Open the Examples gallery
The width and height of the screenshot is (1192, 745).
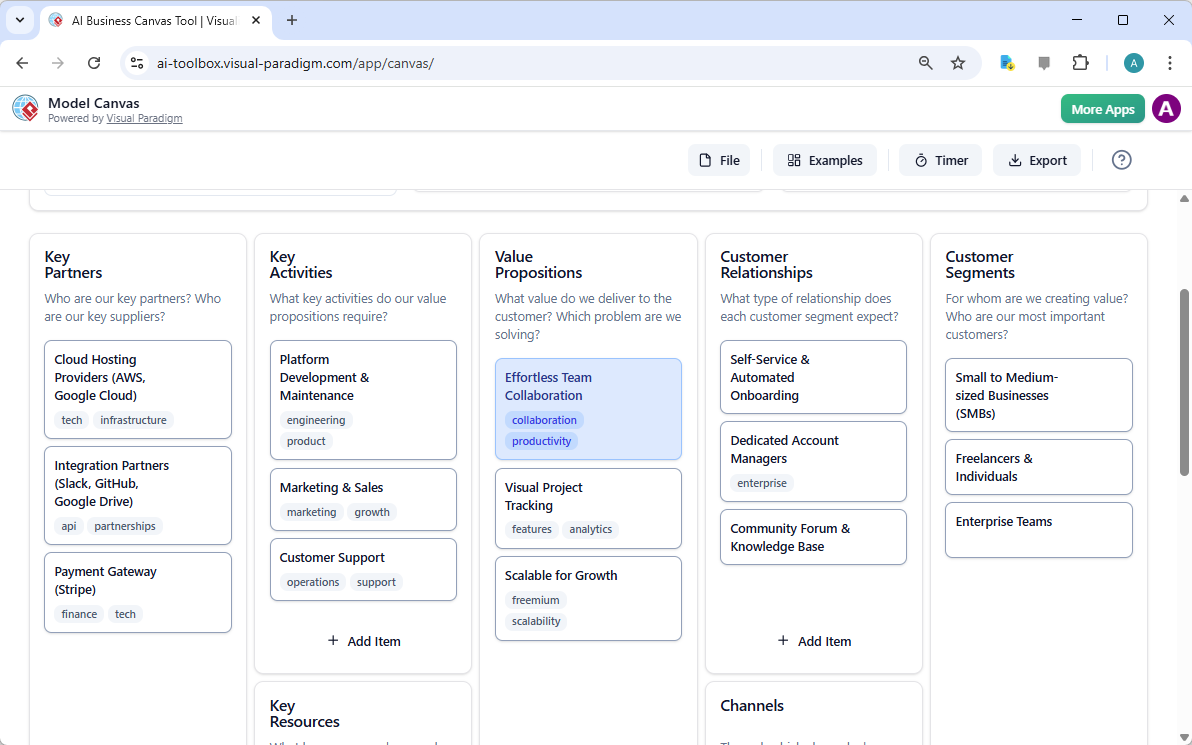824,160
